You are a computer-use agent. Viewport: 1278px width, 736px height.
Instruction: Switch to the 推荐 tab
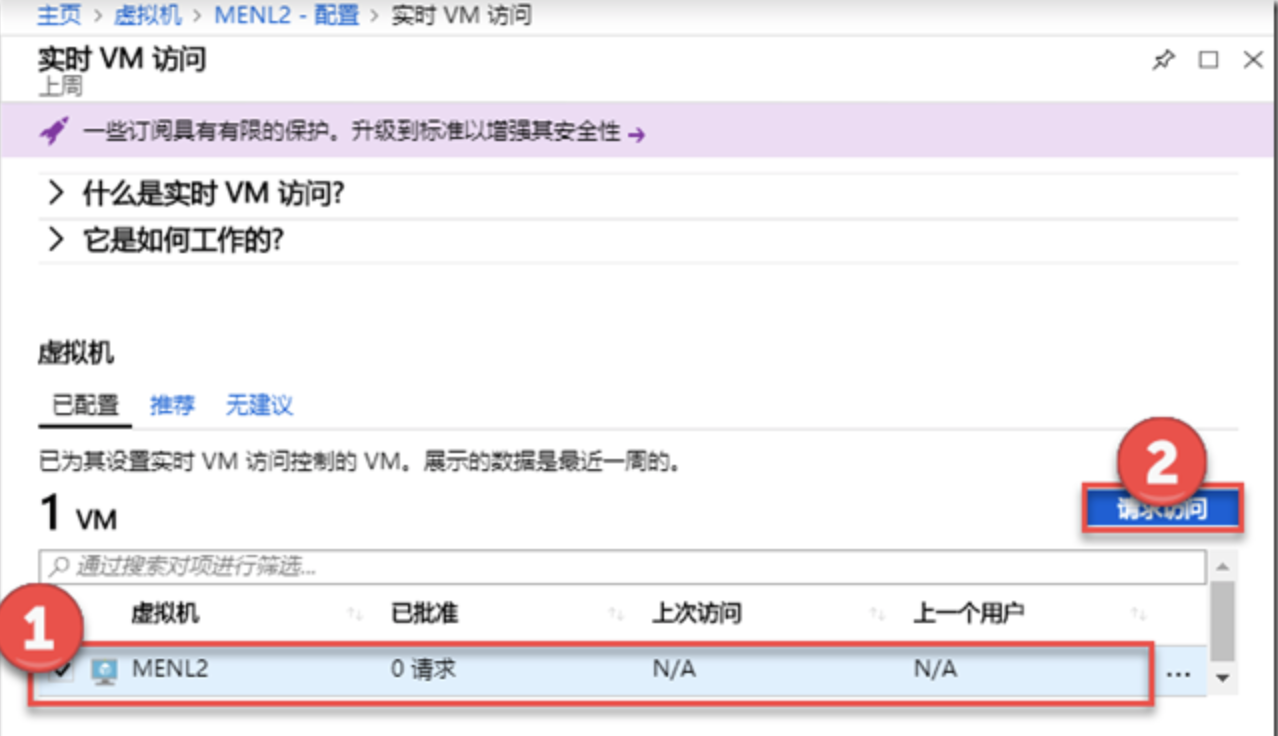point(170,405)
